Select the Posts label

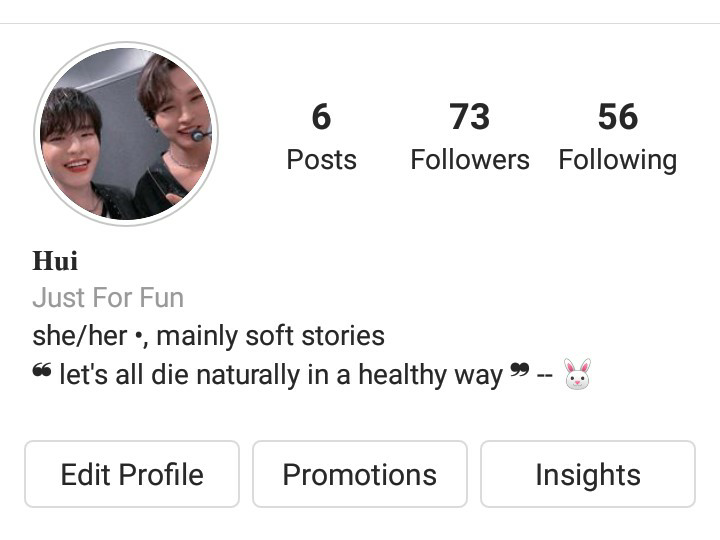pos(321,160)
